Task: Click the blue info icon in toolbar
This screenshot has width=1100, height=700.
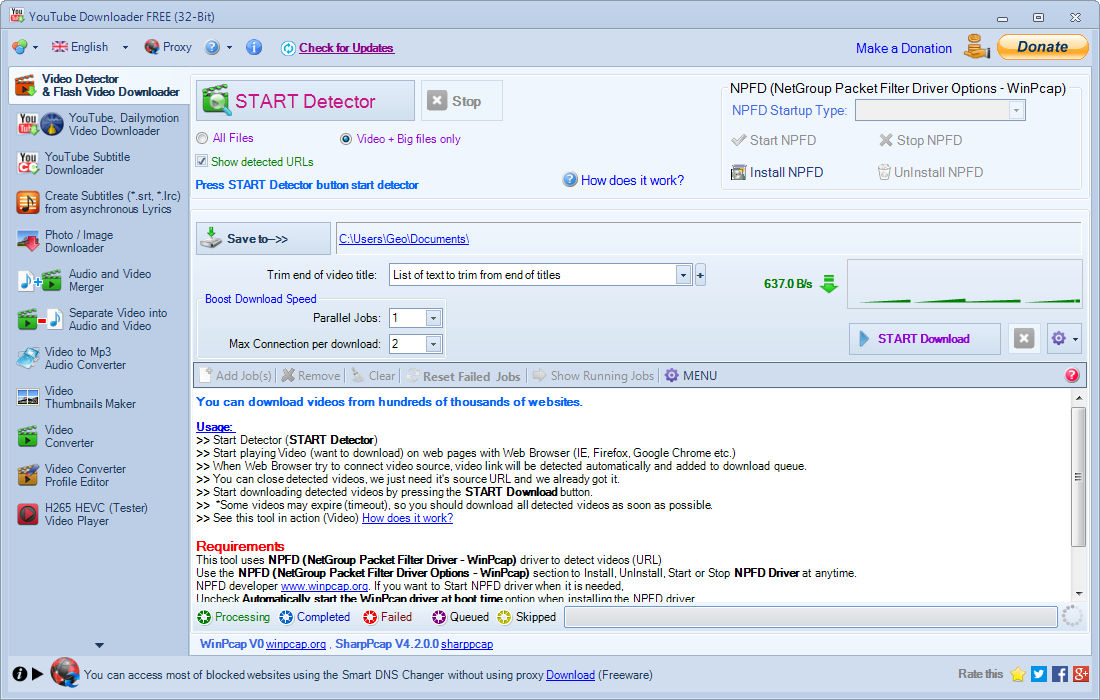Action: click(254, 47)
